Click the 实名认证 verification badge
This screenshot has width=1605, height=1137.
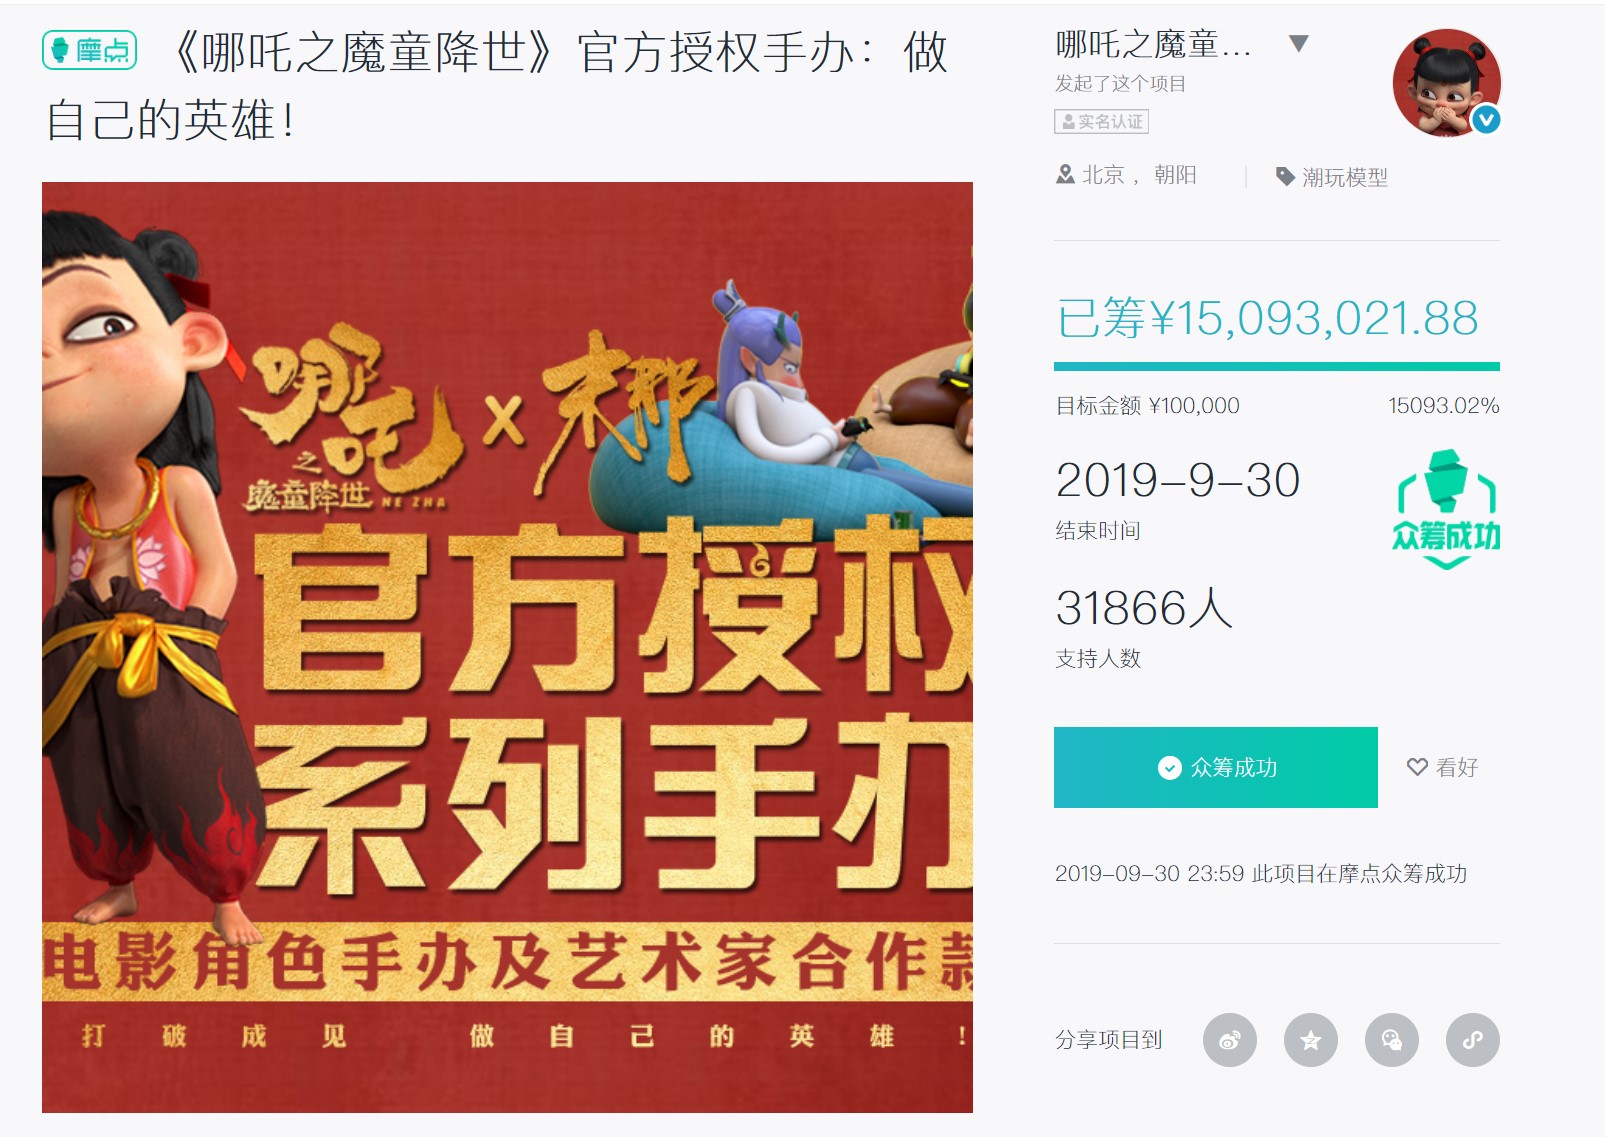[x=1101, y=122]
